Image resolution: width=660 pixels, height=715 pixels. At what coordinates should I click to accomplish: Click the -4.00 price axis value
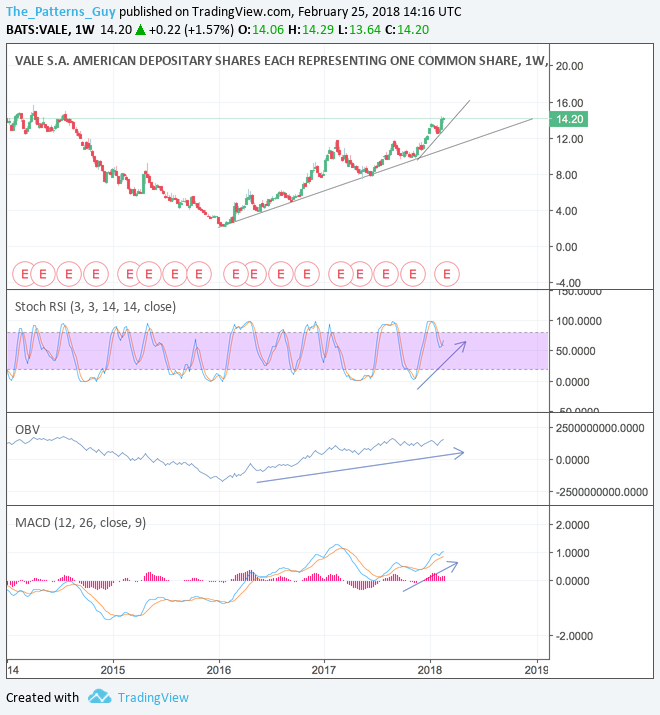(x=568, y=283)
